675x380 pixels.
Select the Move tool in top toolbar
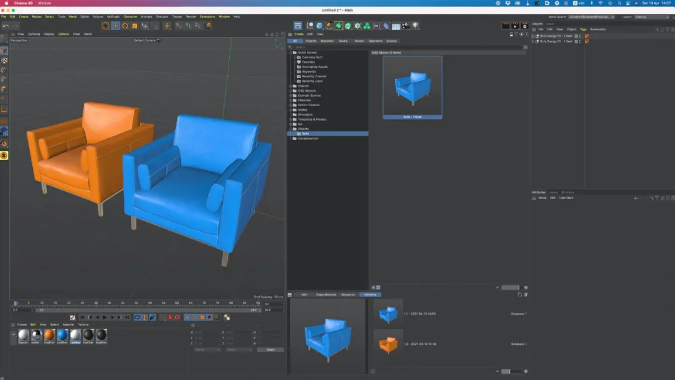point(115,26)
